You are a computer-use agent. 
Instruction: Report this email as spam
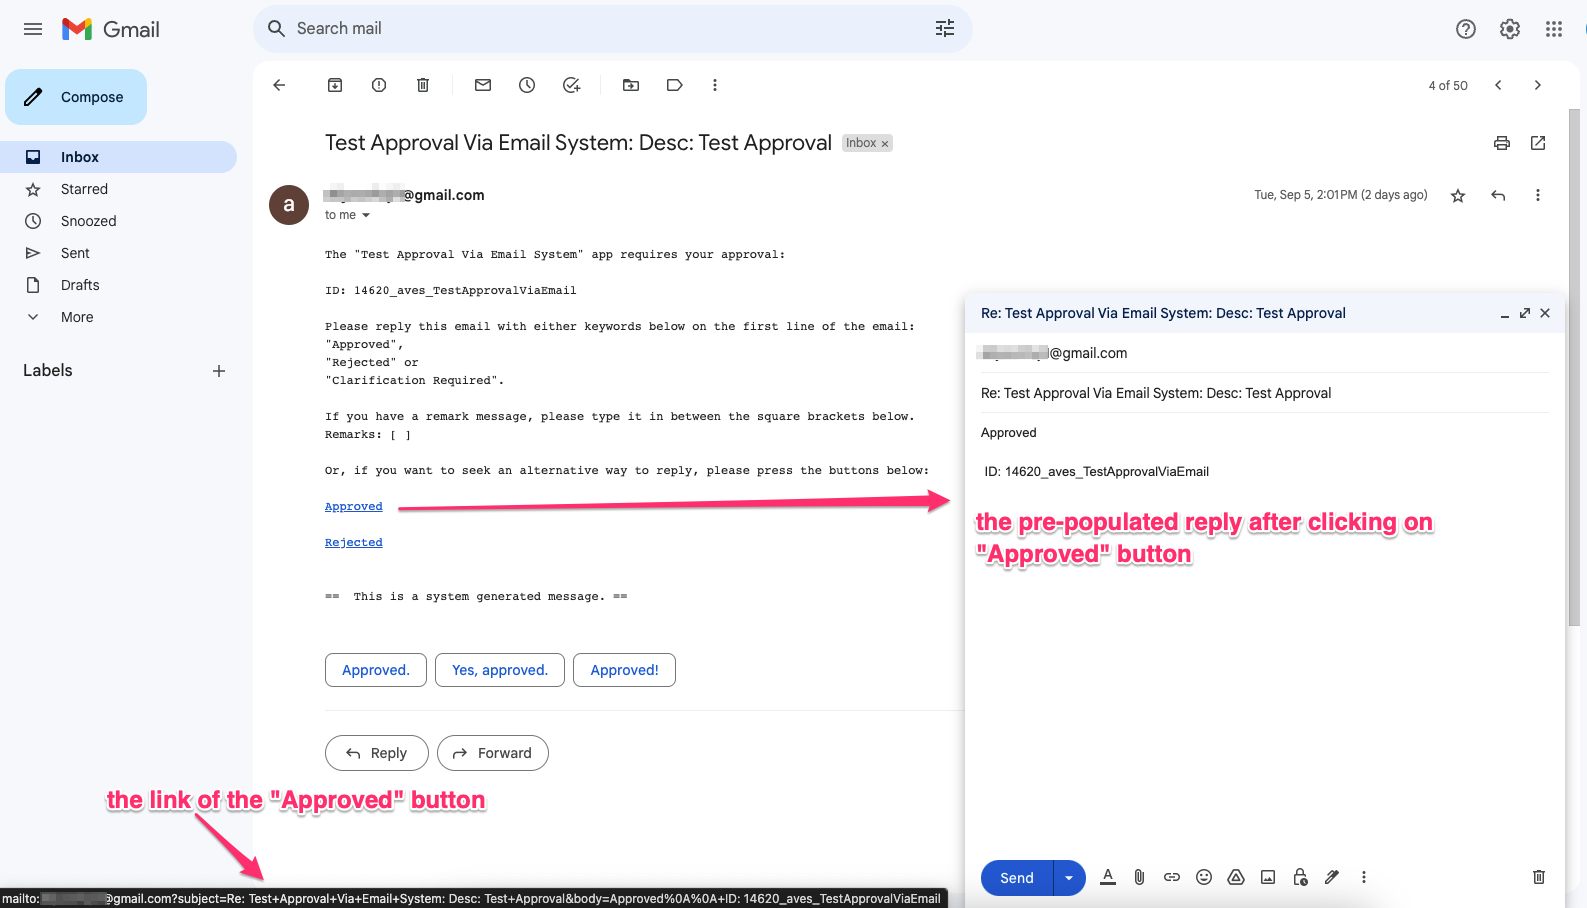[x=379, y=85]
